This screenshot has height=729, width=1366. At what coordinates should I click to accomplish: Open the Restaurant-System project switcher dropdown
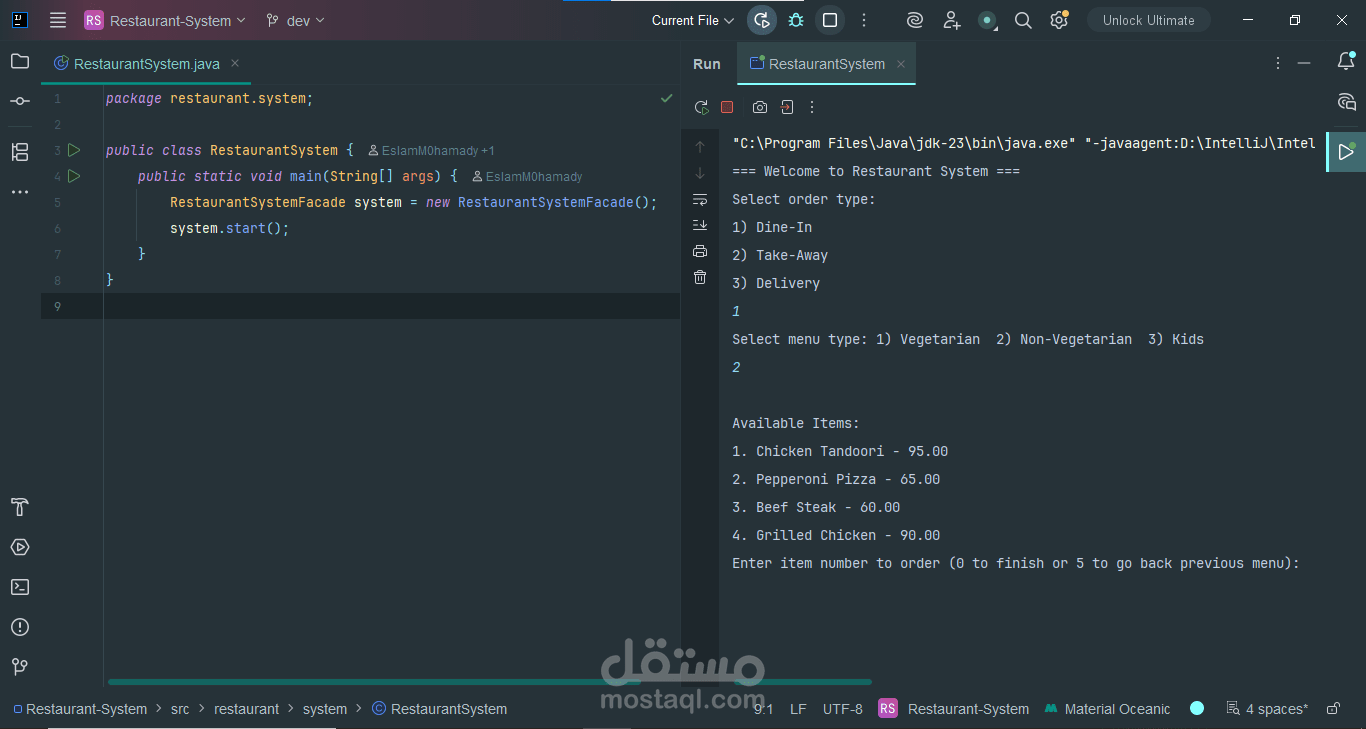tap(165, 20)
